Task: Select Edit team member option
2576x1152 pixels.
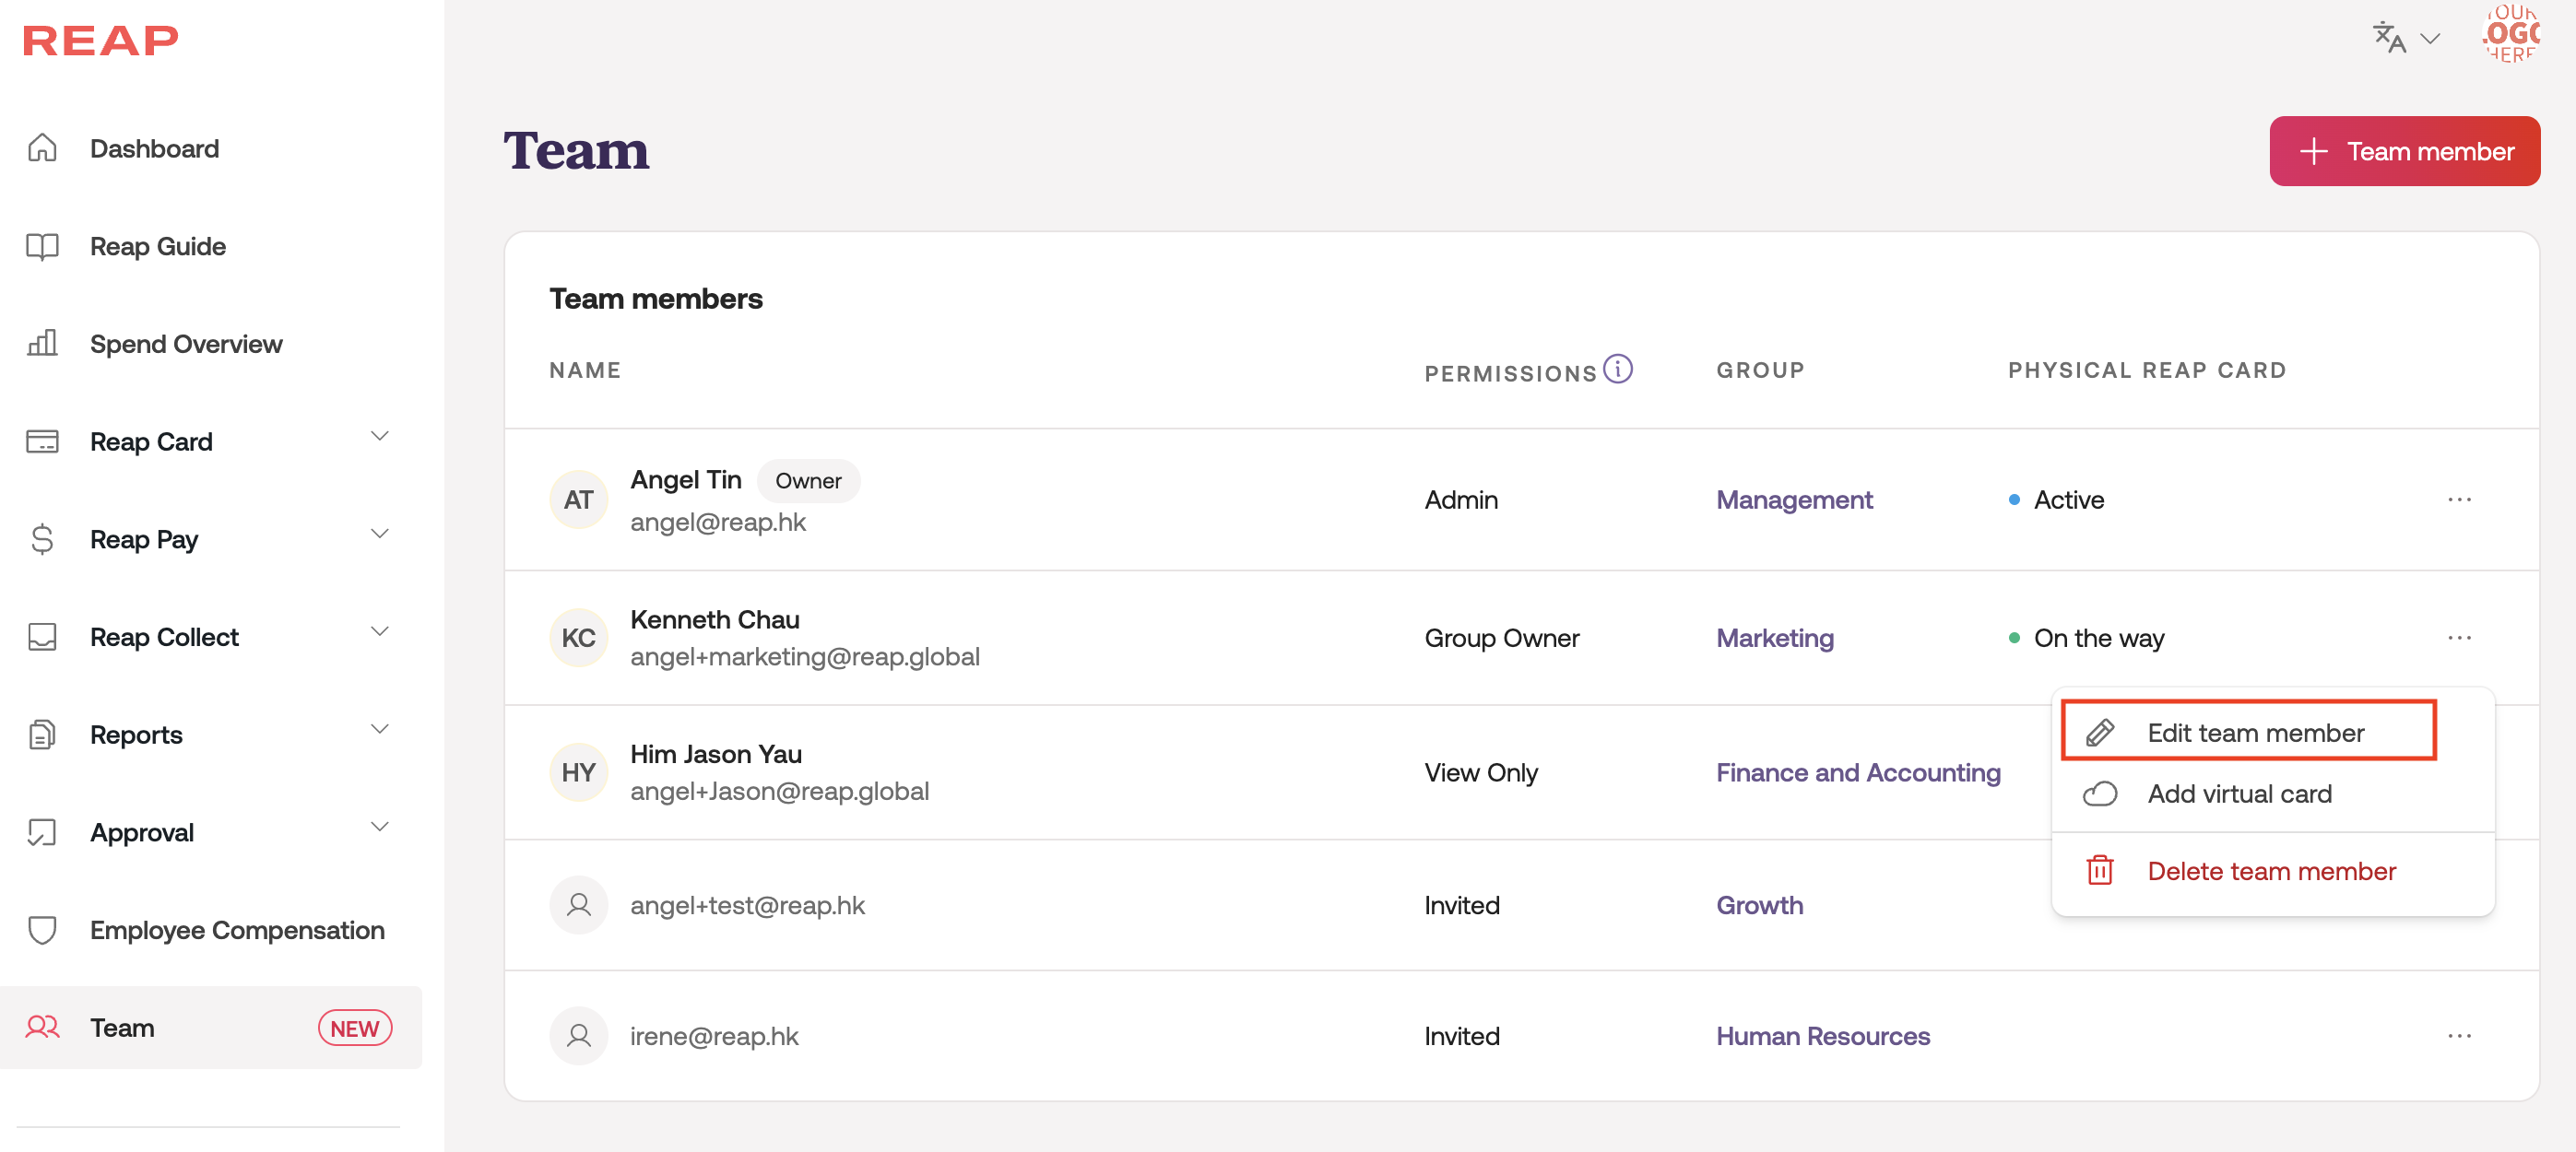Action: [2254, 733]
